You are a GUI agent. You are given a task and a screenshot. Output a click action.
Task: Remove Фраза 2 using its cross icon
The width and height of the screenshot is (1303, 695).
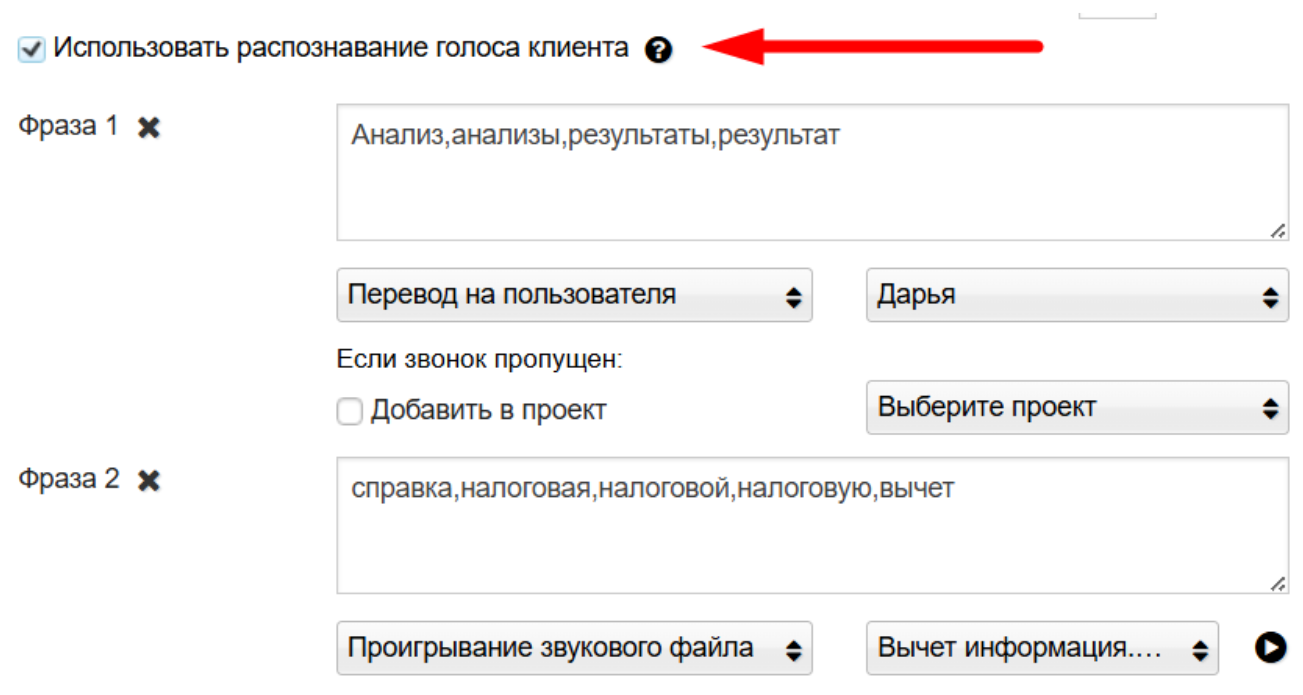click(x=149, y=481)
